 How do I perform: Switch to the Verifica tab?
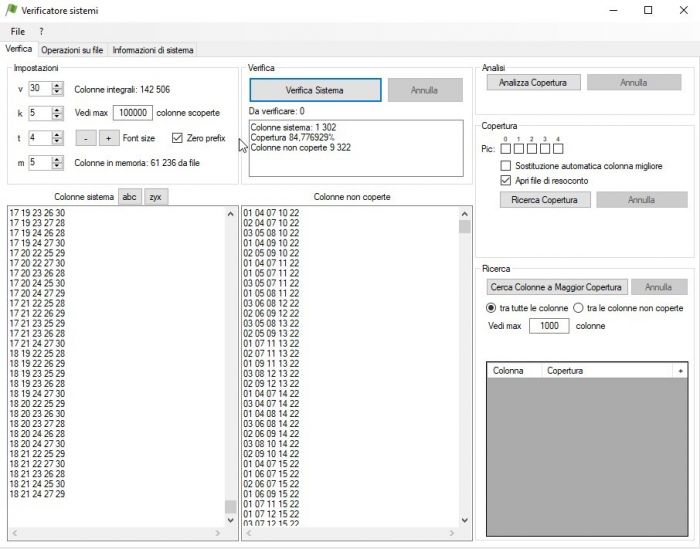(19, 49)
